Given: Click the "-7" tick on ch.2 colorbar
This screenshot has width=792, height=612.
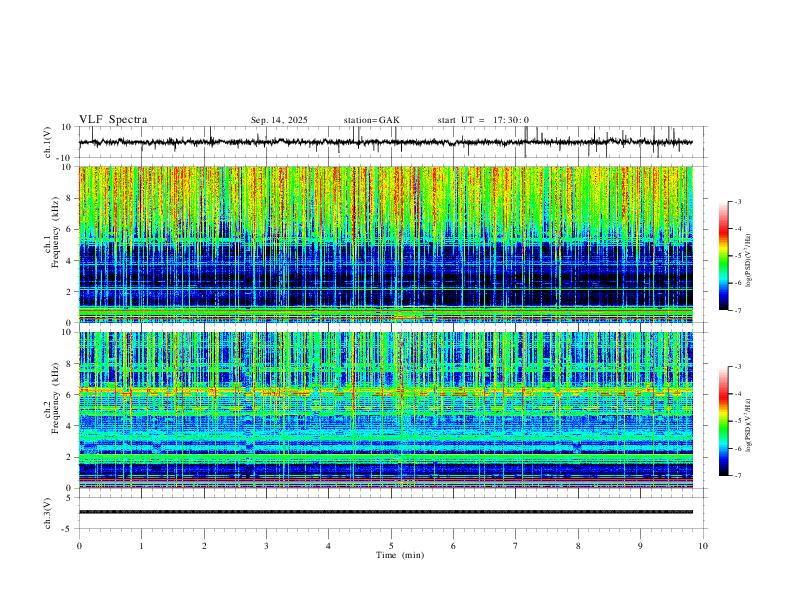Looking at the screenshot, I should (737, 476).
